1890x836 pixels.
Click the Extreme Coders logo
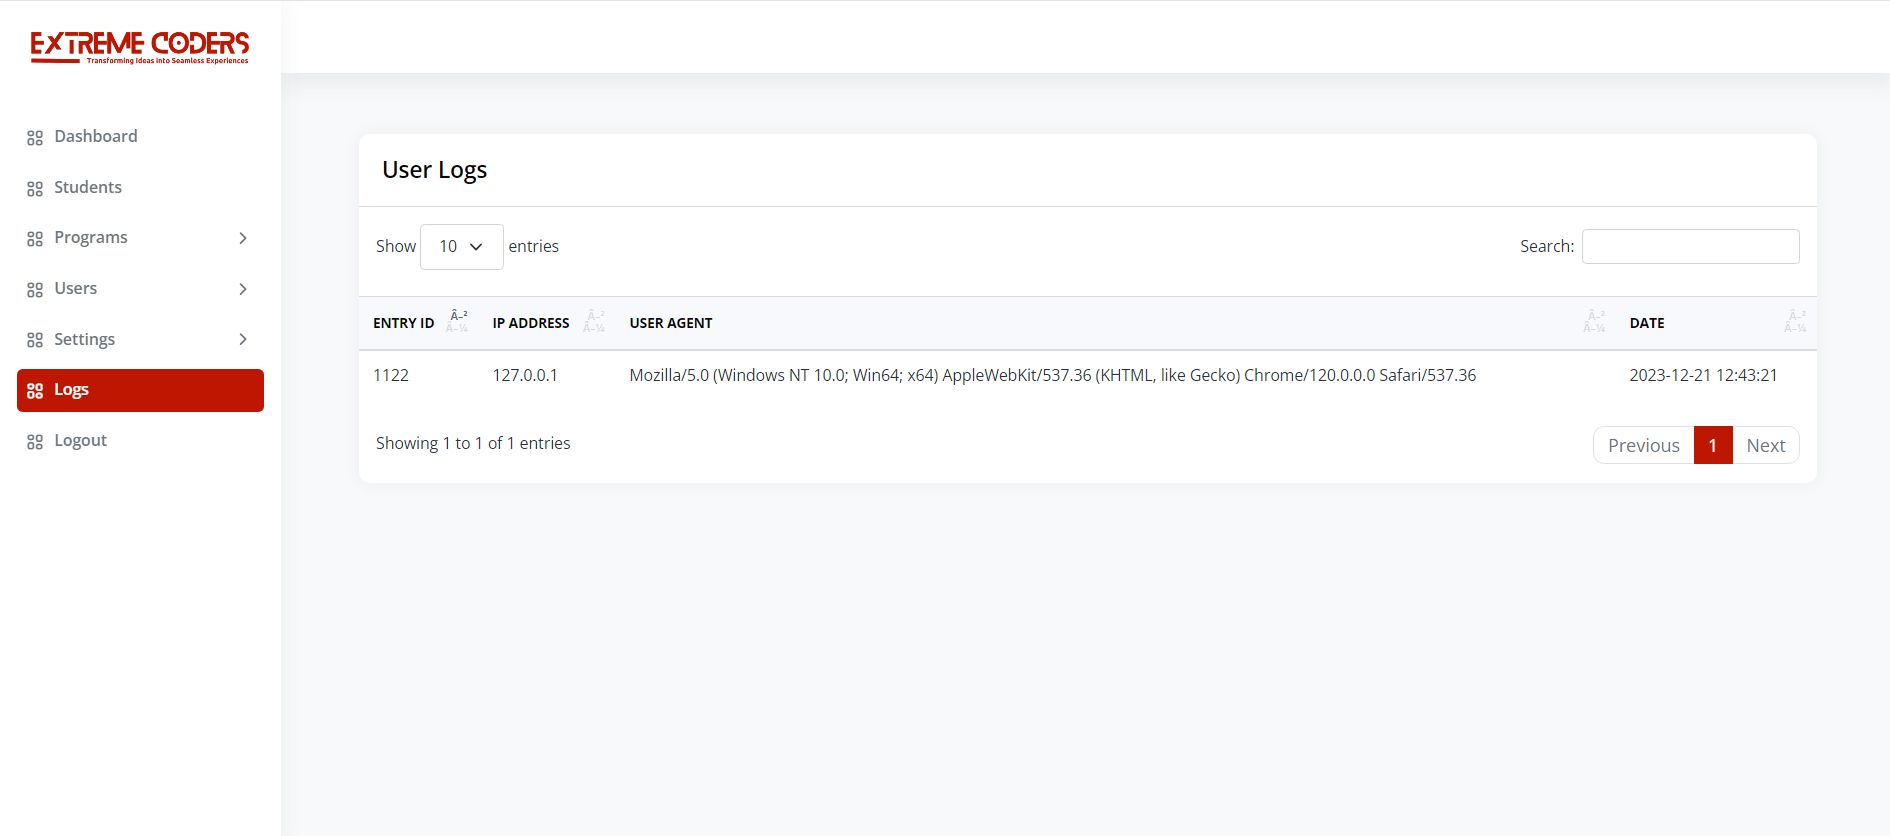click(x=139, y=47)
